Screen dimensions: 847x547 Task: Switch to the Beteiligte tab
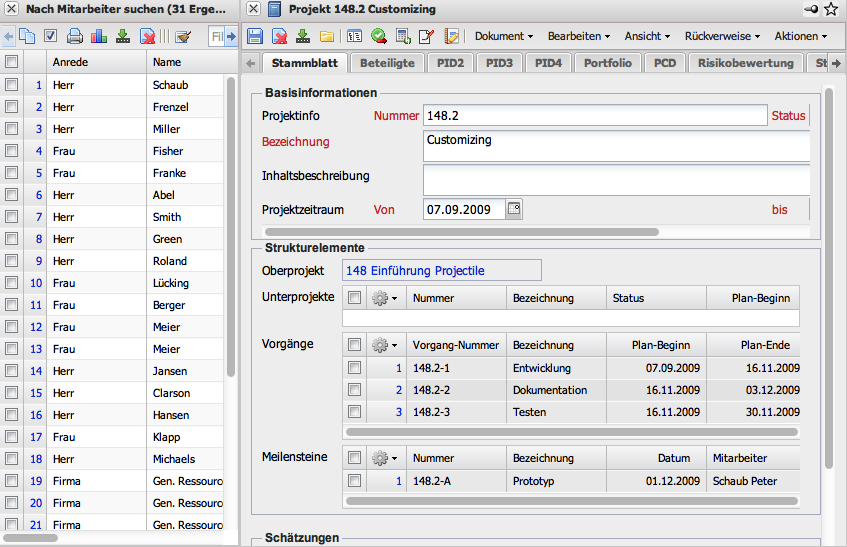click(x=387, y=63)
